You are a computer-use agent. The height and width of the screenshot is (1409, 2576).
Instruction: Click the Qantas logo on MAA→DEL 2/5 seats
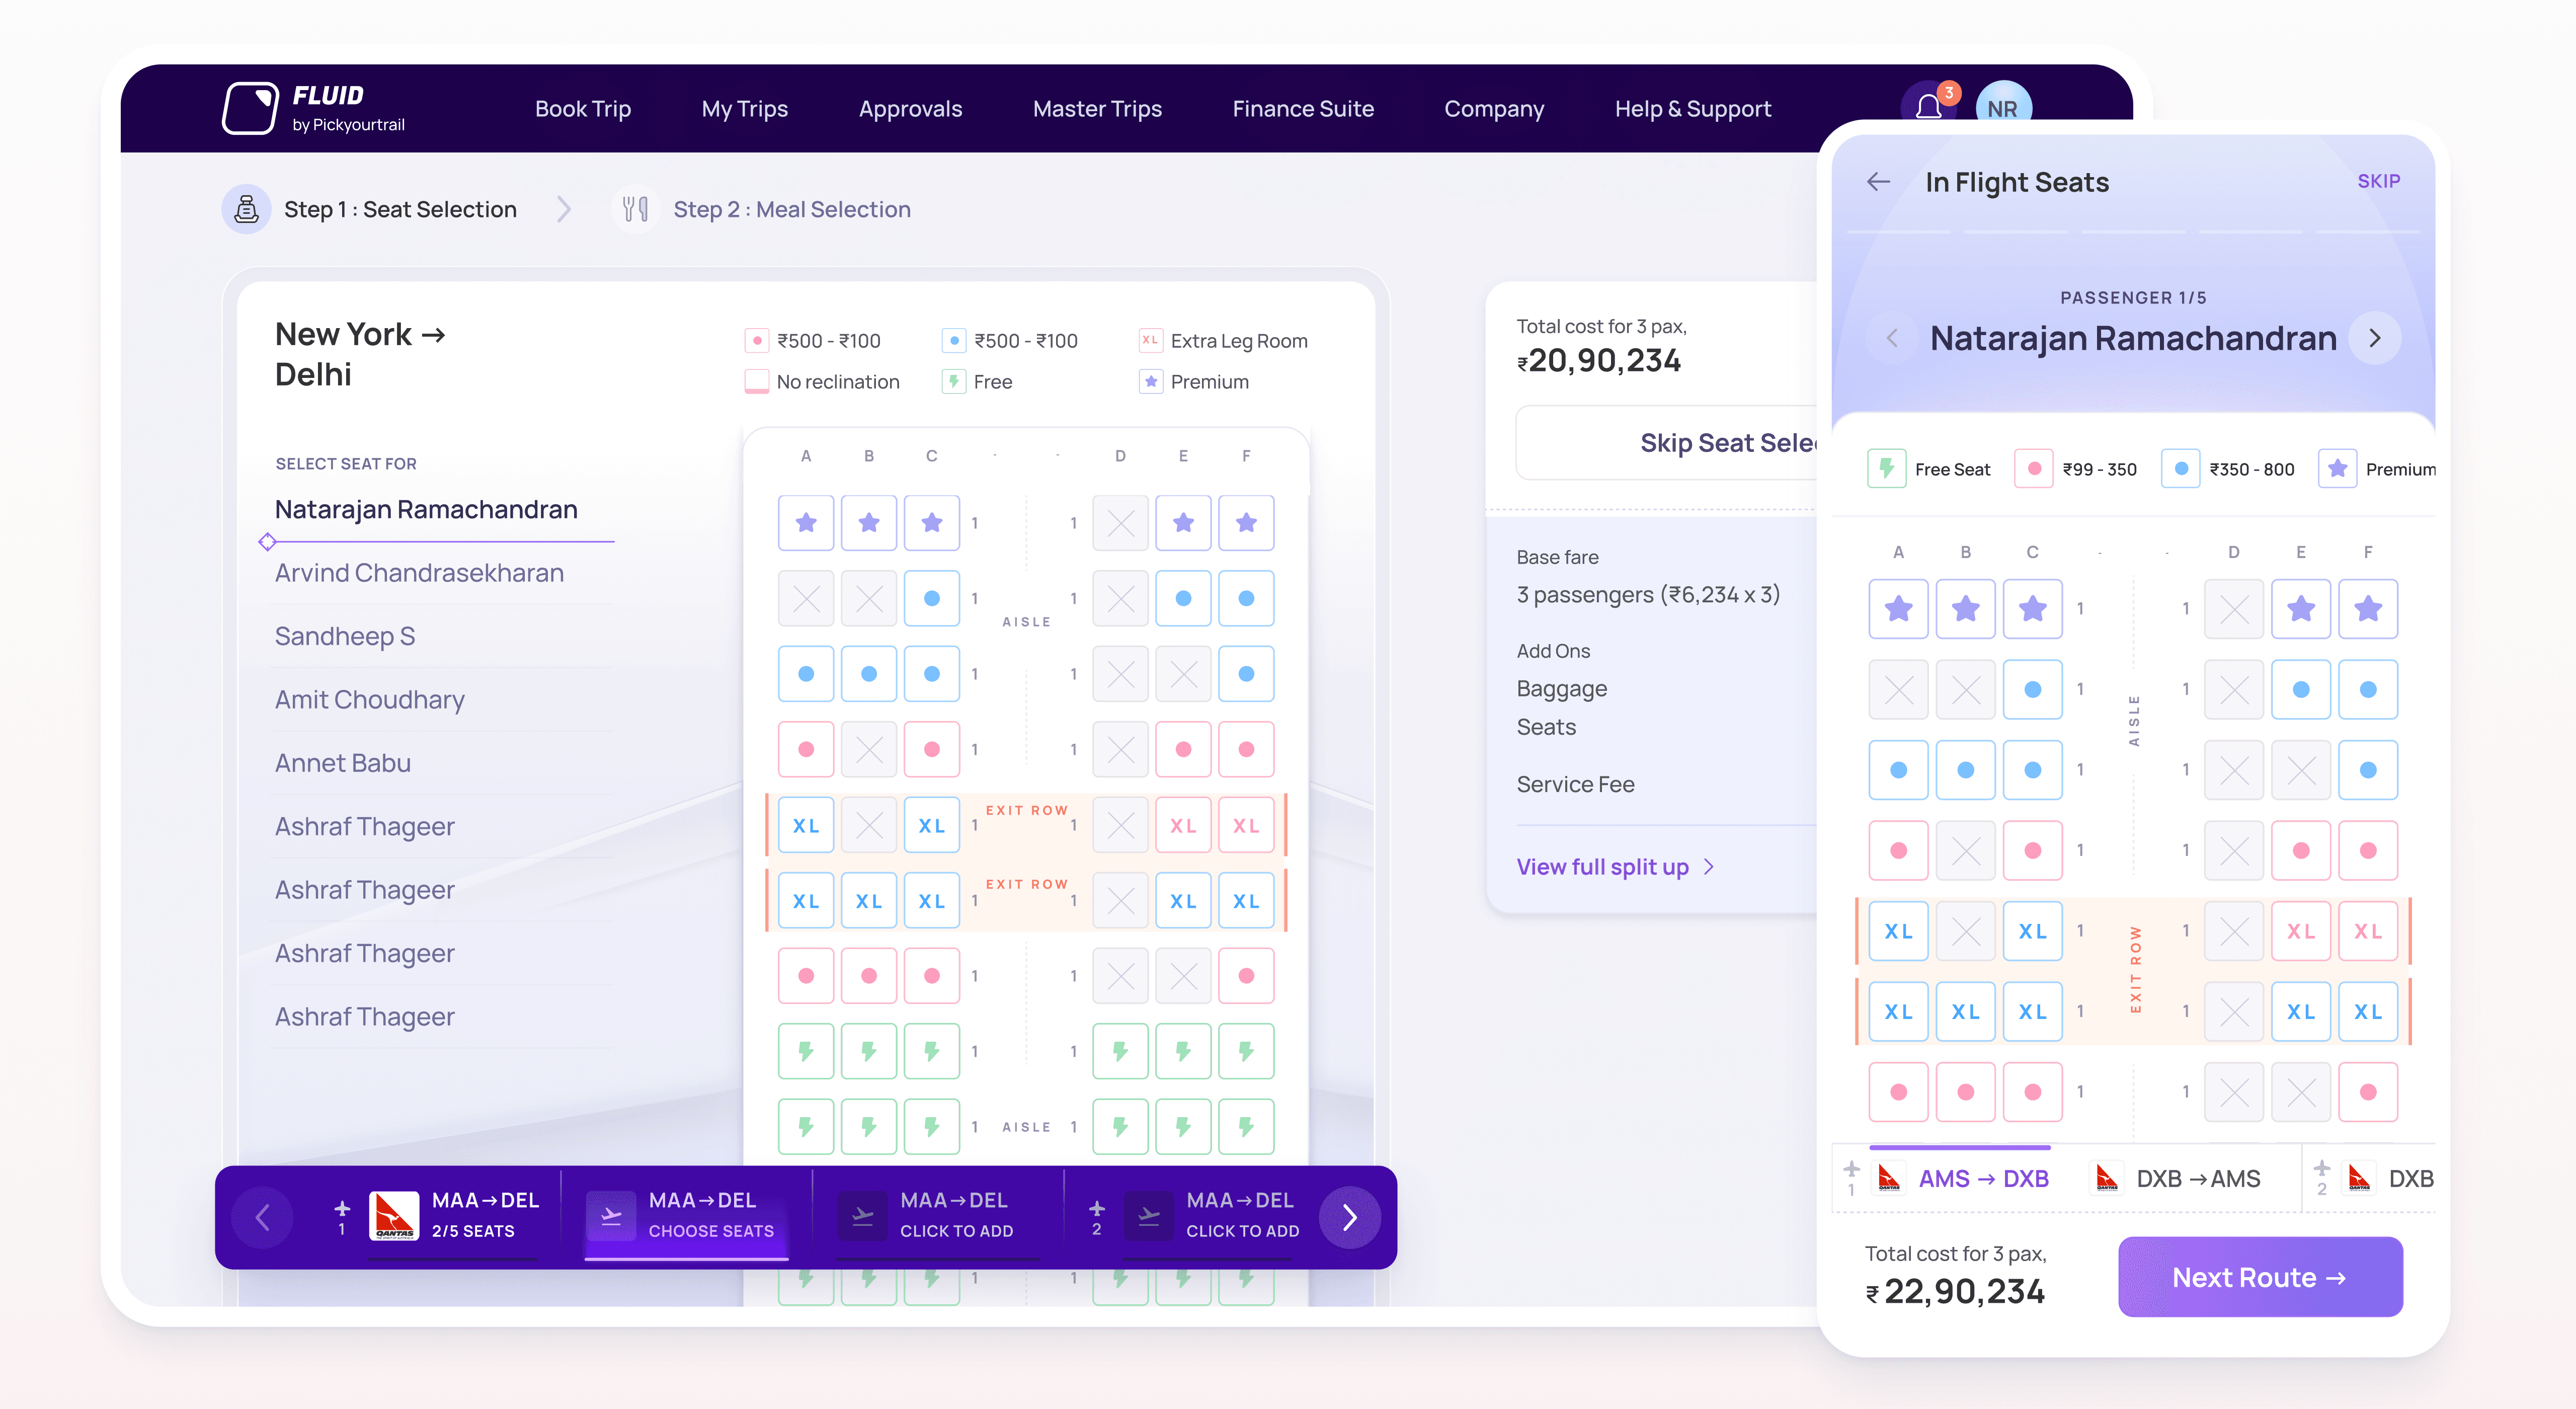tap(394, 1215)
